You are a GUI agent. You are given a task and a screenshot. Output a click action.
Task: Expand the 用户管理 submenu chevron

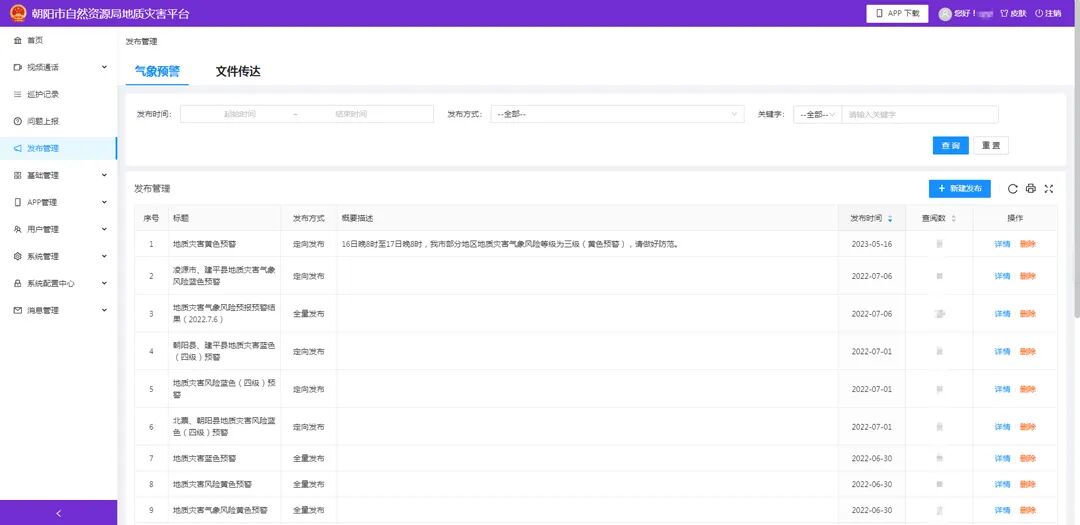(x=104, y=229)
